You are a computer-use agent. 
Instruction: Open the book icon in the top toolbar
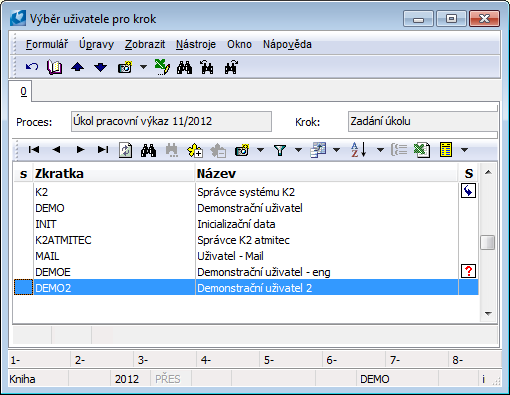[54, 67]
